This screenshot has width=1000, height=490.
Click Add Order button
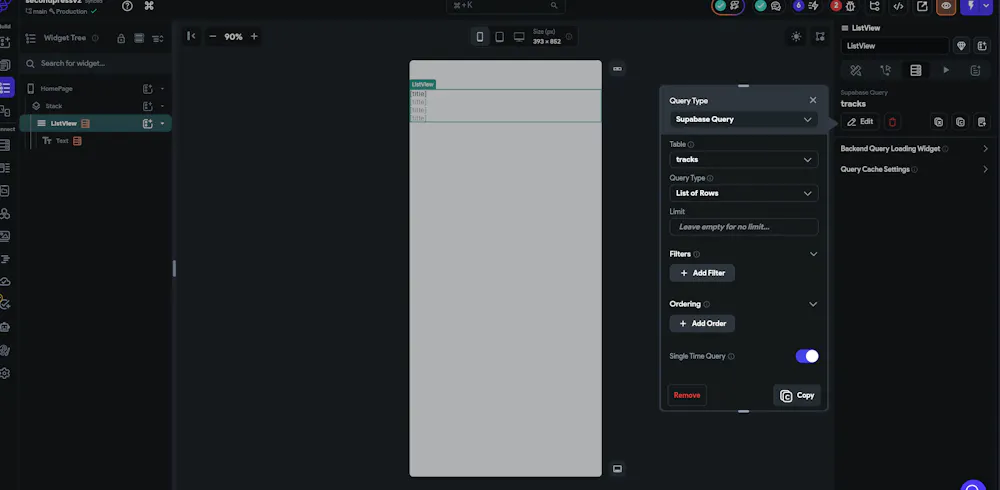click(x=702, y=323)
